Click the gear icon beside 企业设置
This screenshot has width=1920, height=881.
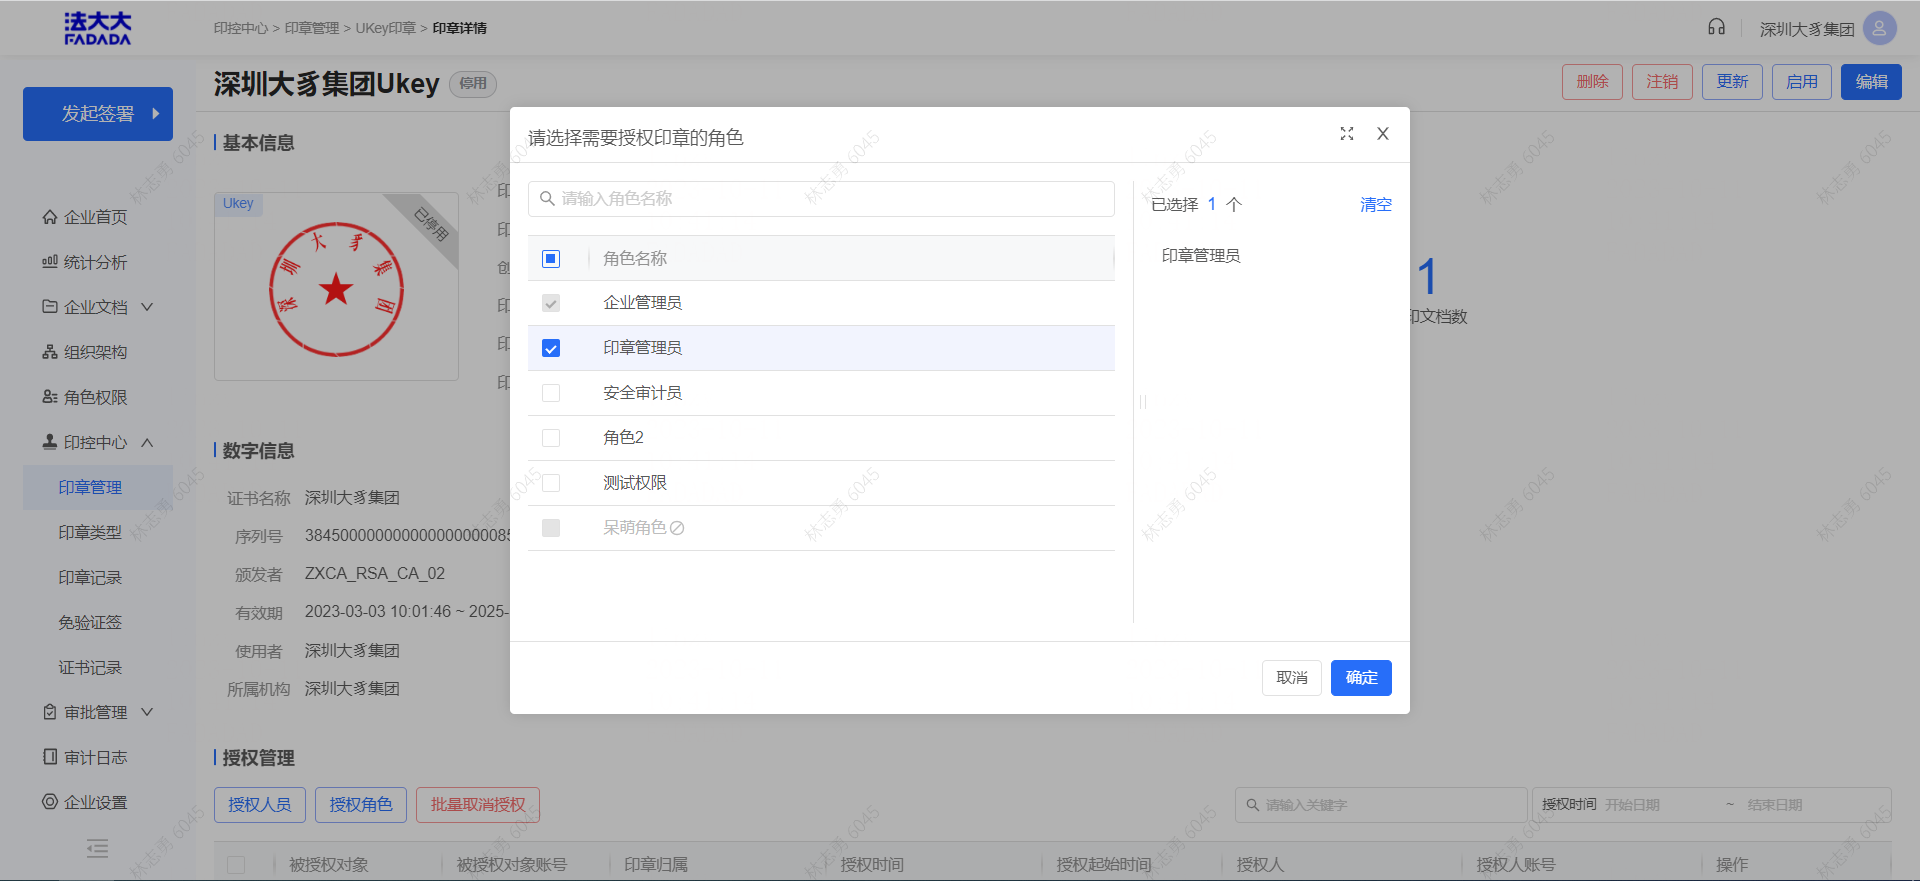pos(50,802)
